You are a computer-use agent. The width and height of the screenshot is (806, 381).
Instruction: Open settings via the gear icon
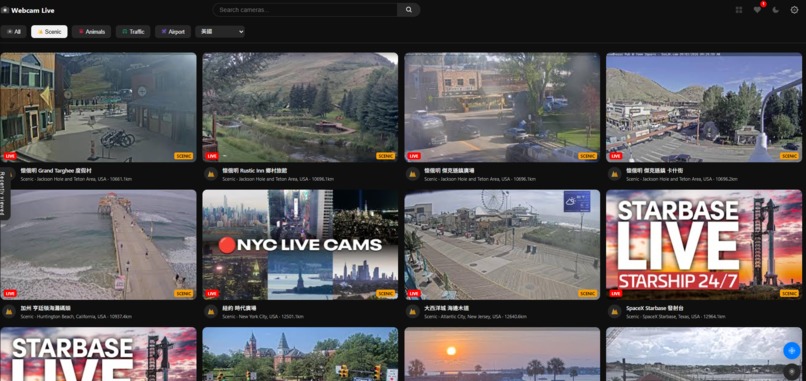tap(794, 10)
